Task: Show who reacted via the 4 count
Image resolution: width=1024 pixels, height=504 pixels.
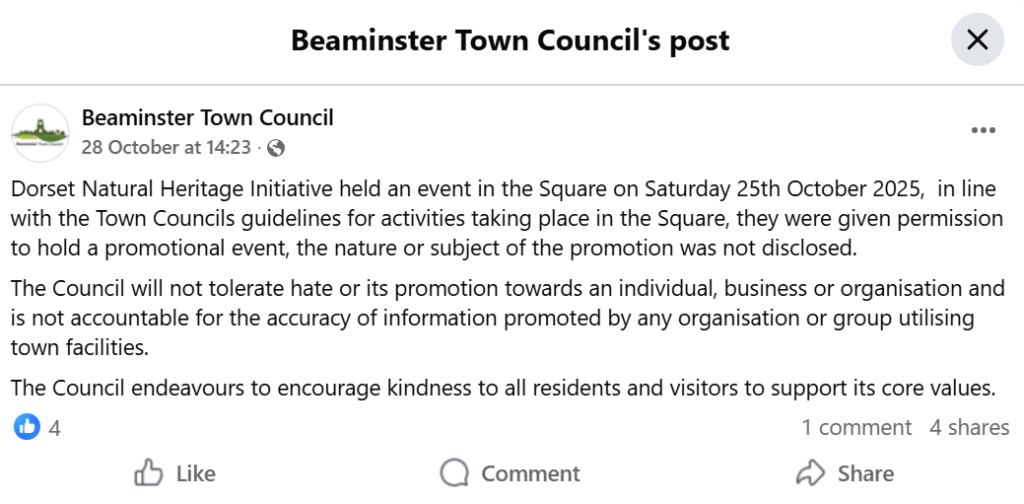Action: point(55,428)
